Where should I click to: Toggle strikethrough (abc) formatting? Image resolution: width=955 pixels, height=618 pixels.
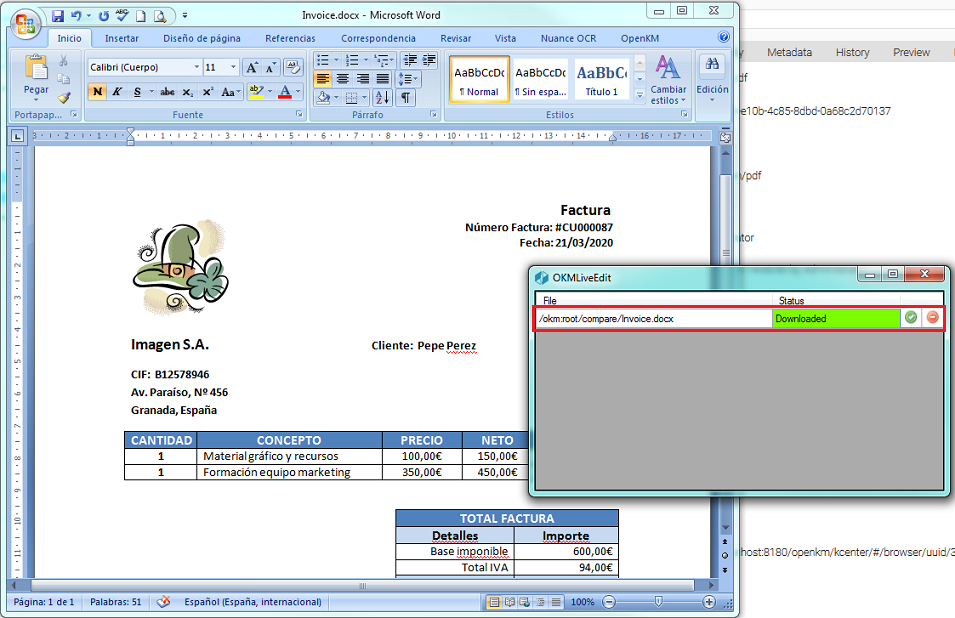[167, 92]
